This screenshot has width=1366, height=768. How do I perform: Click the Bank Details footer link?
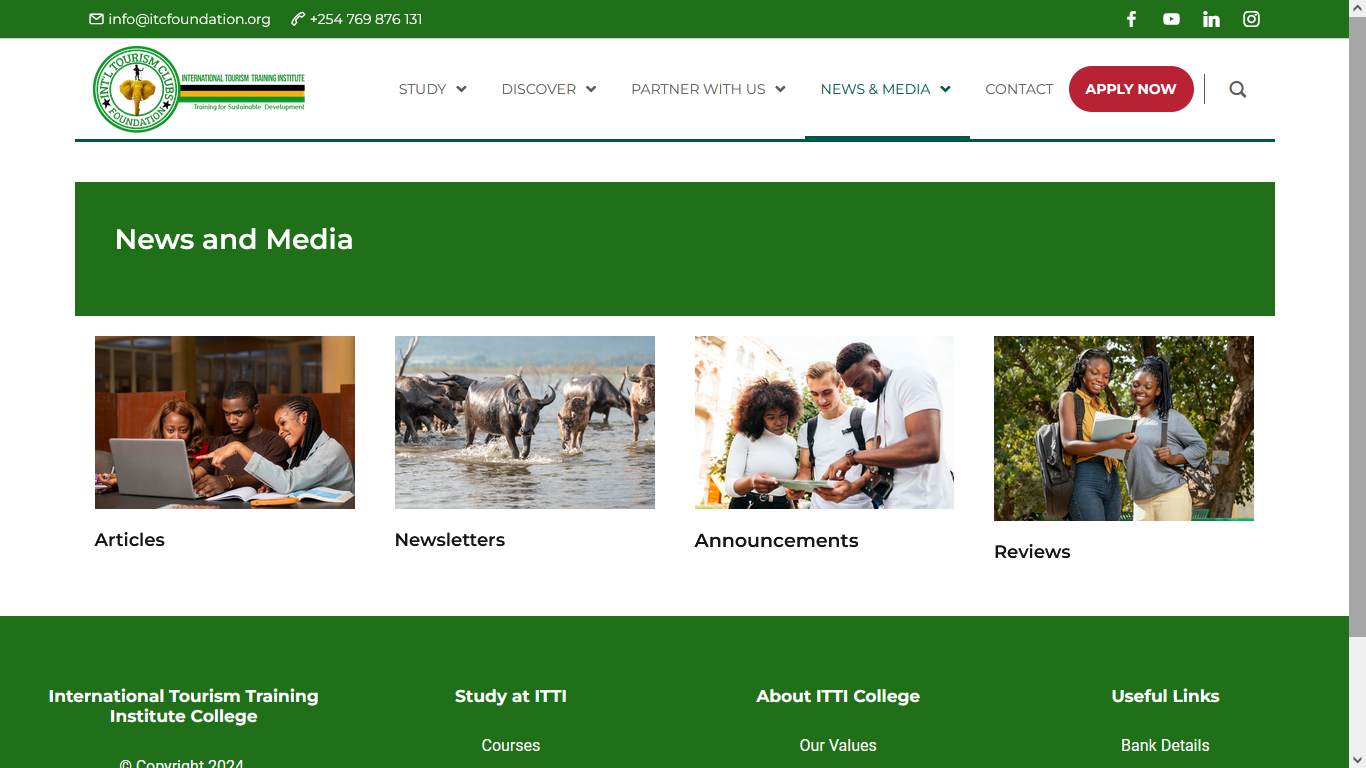coord(1165,746)
